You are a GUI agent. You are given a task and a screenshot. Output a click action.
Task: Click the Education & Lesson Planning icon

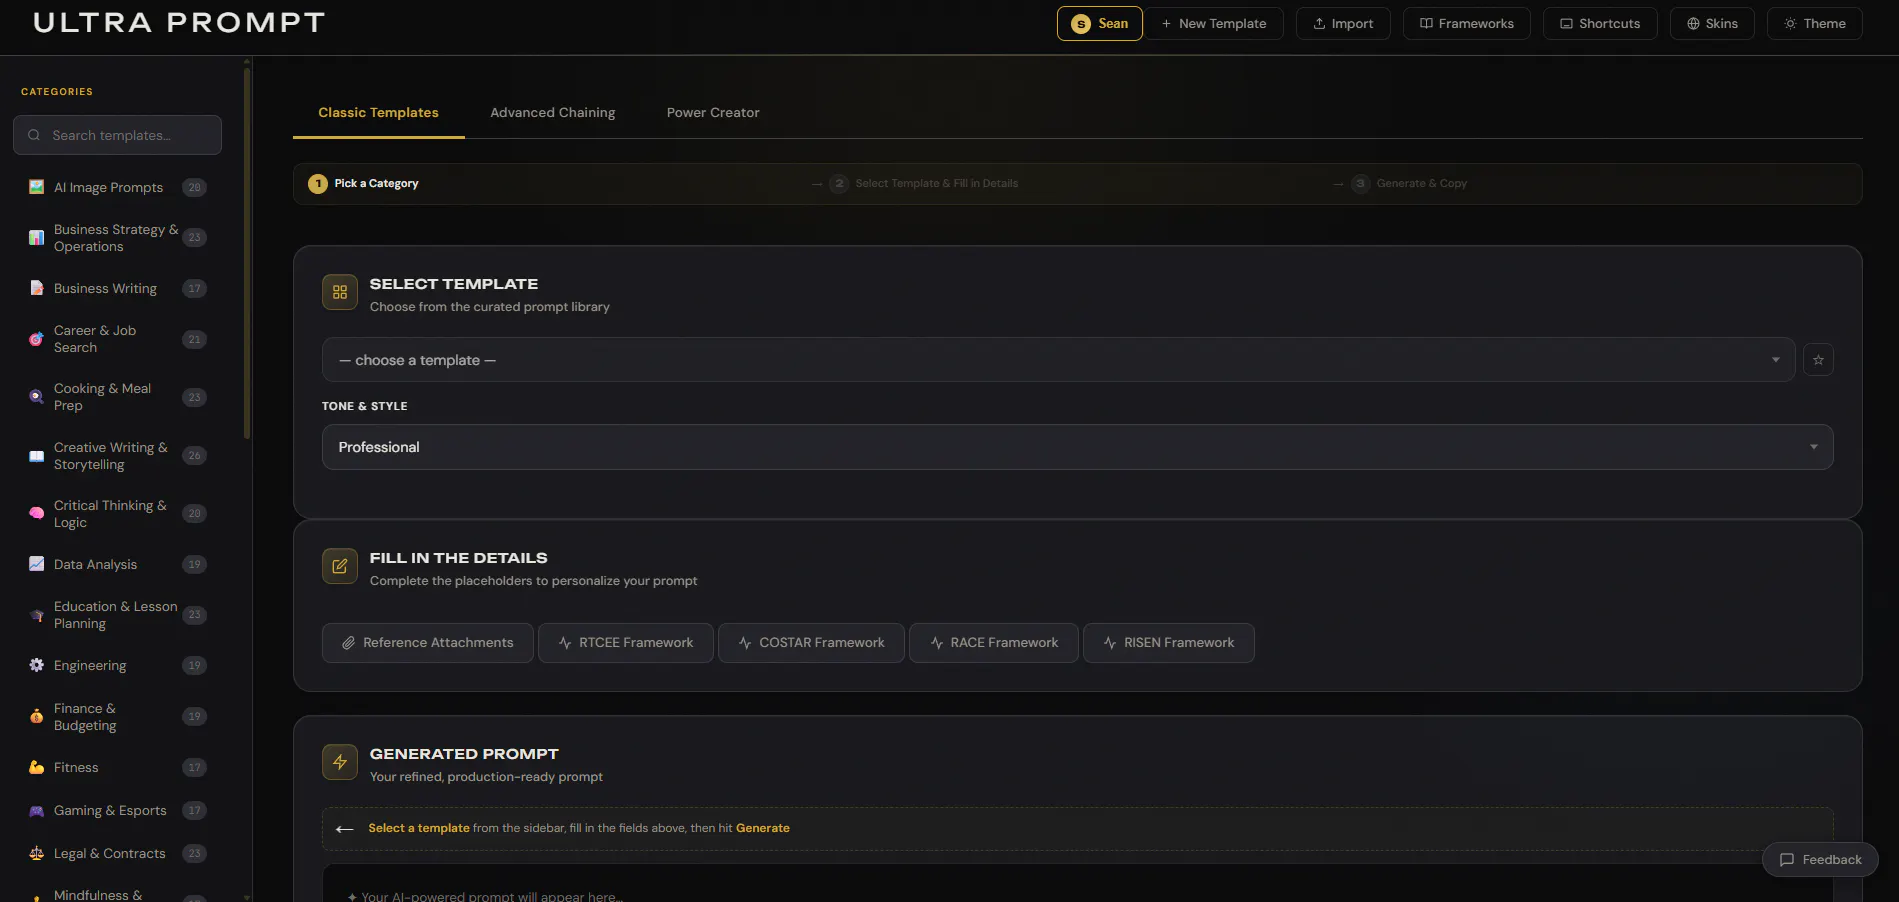[36, 615]
